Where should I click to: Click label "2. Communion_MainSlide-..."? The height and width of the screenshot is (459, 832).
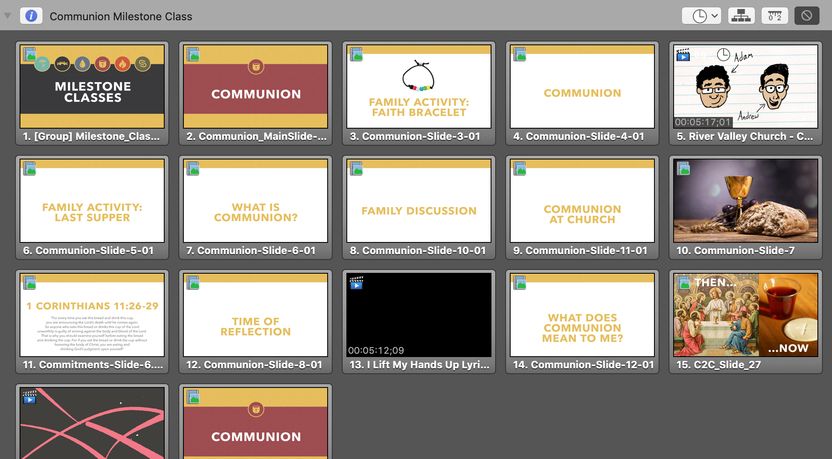(x=256, y=136)
